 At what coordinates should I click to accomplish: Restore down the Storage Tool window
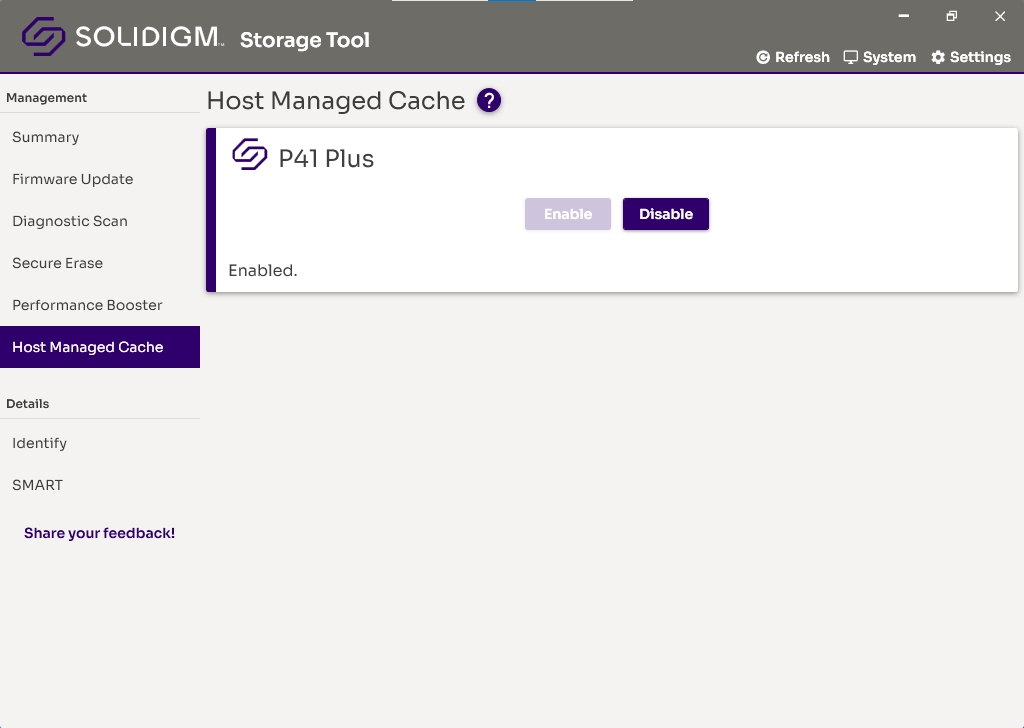[x=952, y=16]
